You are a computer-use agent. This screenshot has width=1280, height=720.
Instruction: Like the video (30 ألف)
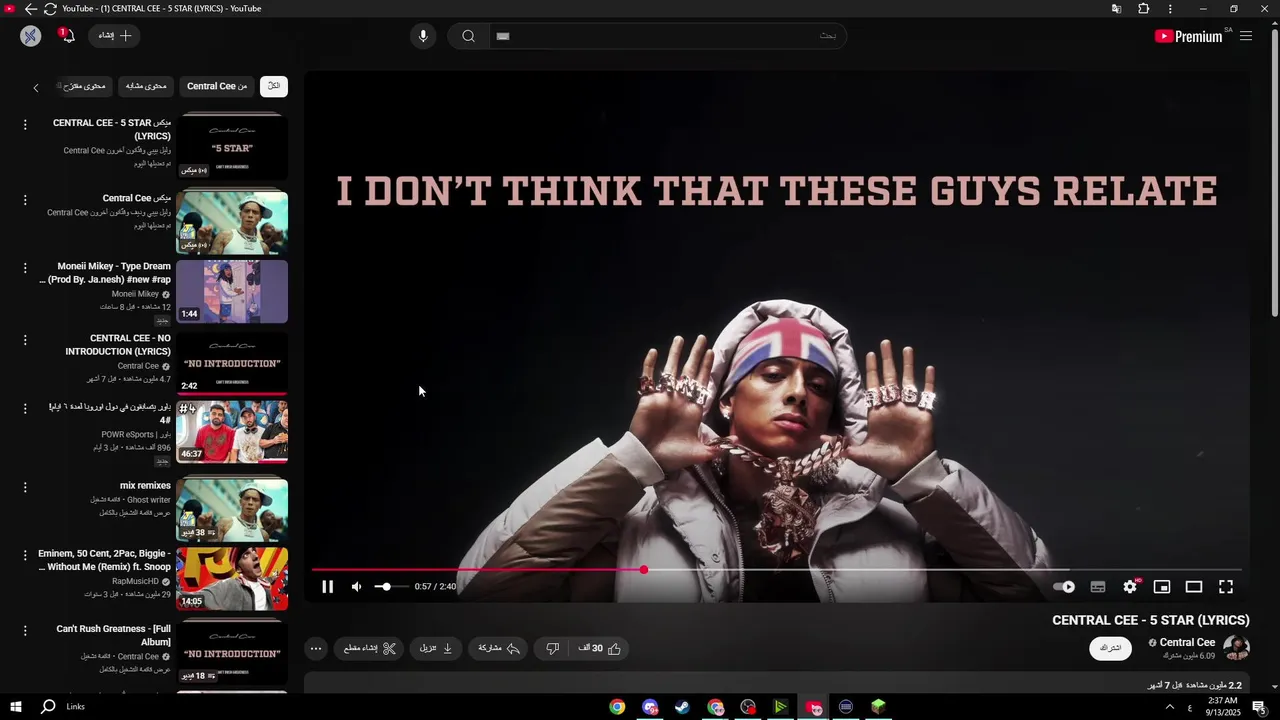pyautogui.click(x=600, y=648)
